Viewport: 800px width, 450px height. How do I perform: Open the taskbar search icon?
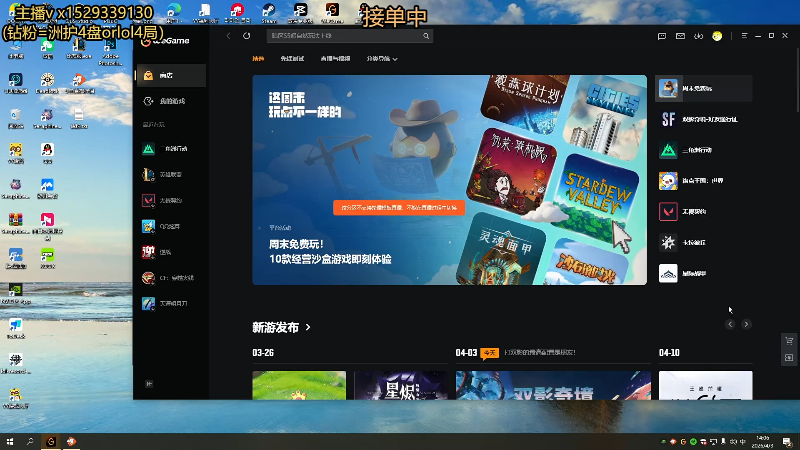click(30, 442)
